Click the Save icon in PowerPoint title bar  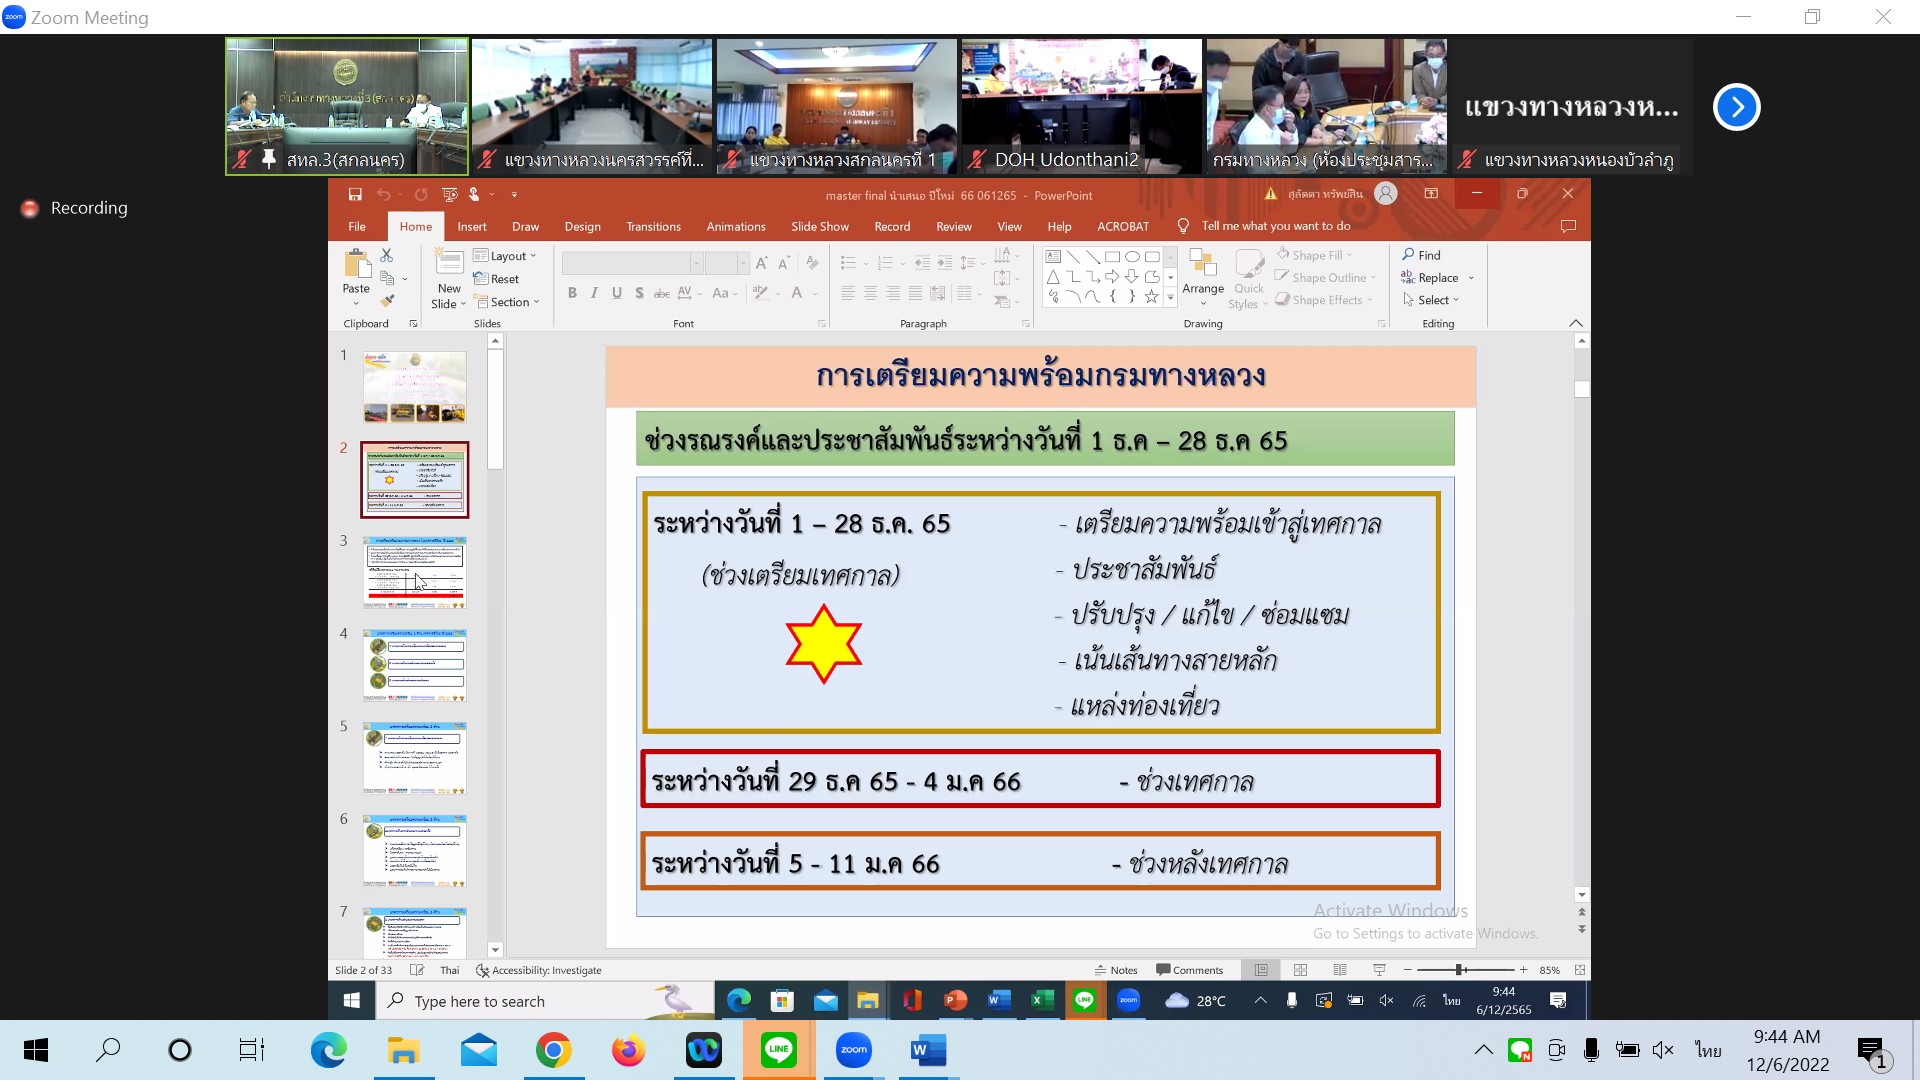coord(355,195)
